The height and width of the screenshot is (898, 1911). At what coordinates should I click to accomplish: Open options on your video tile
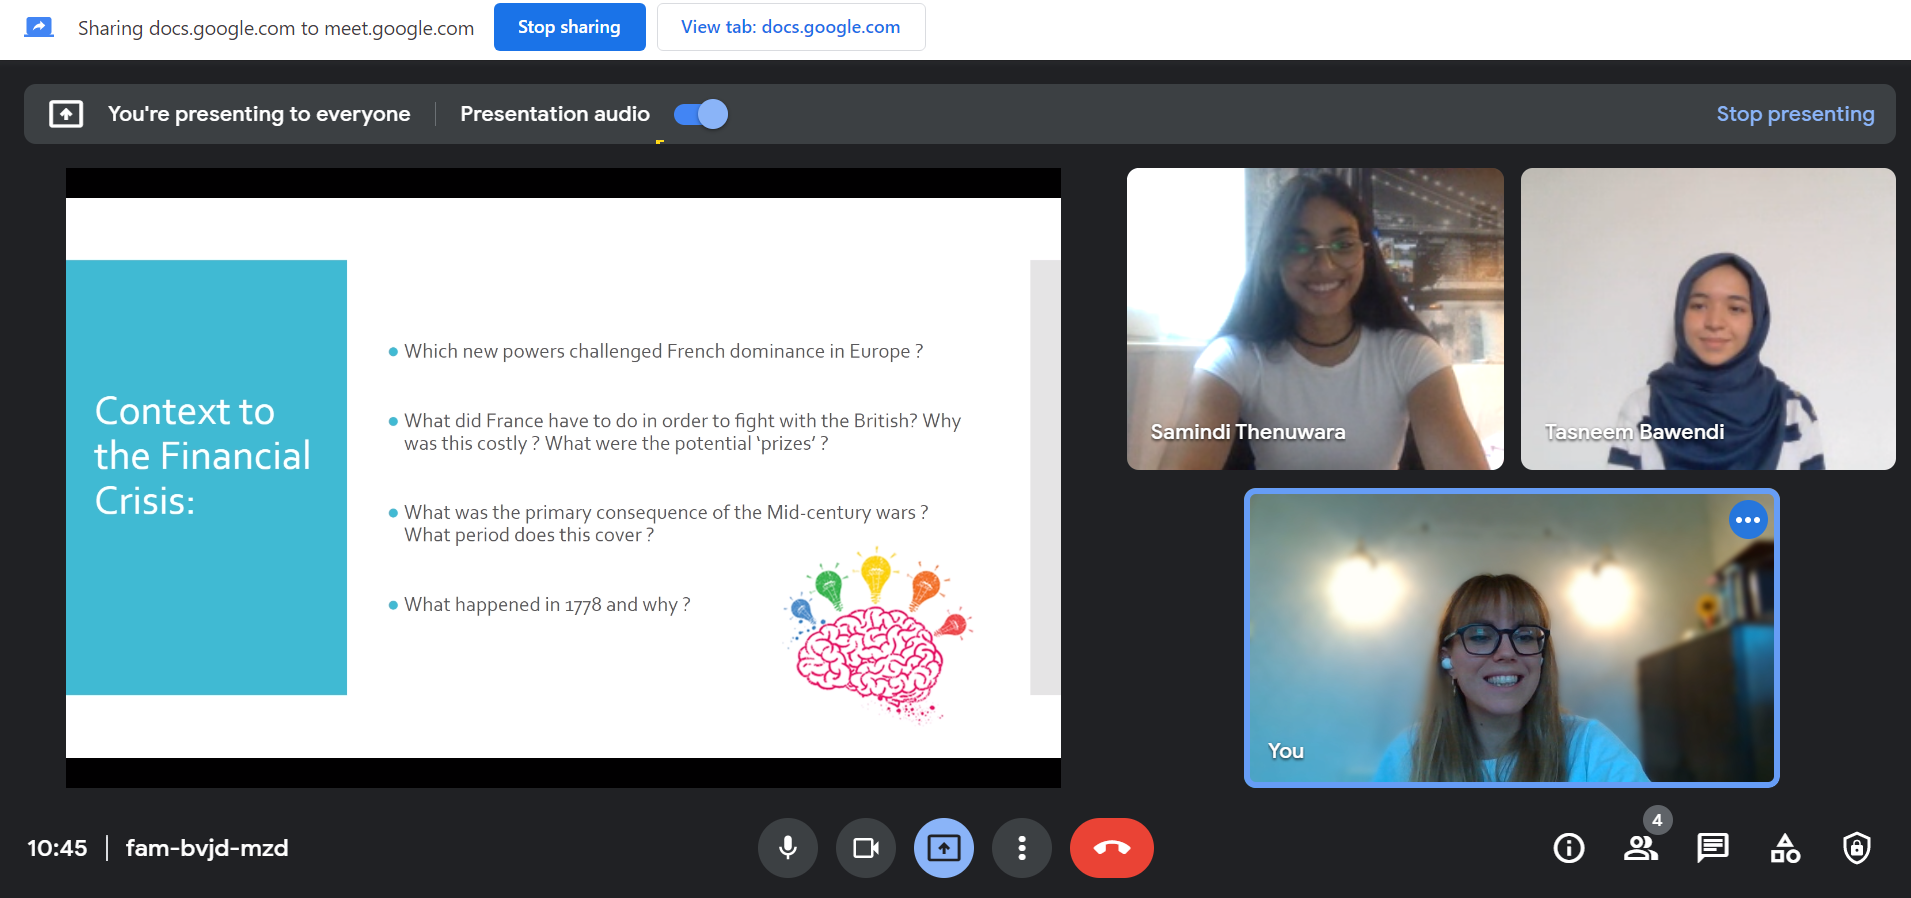(x=1748, y=520)
